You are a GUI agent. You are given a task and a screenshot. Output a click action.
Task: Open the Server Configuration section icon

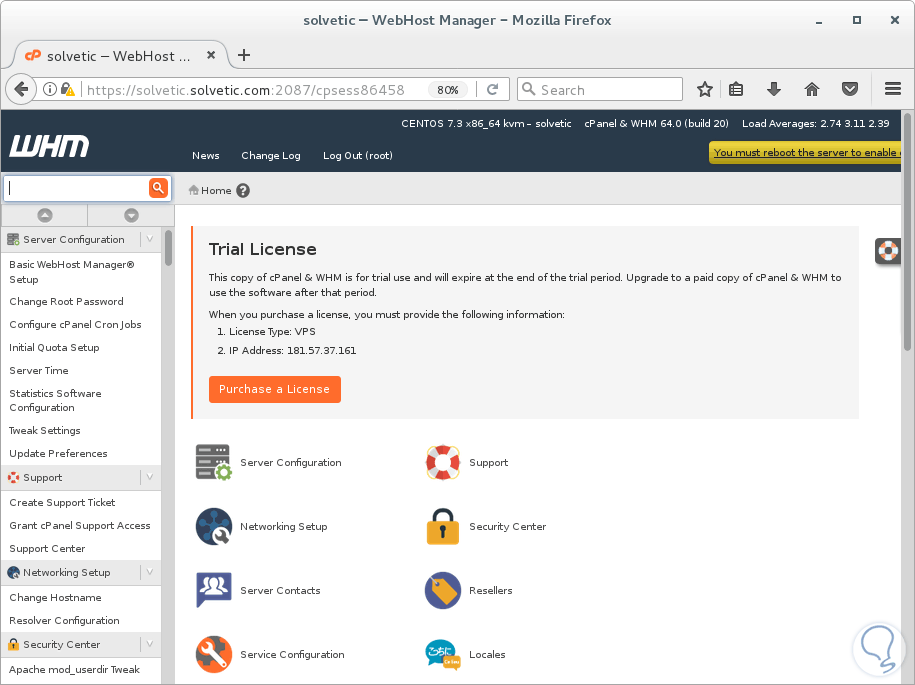coord(213,462)
